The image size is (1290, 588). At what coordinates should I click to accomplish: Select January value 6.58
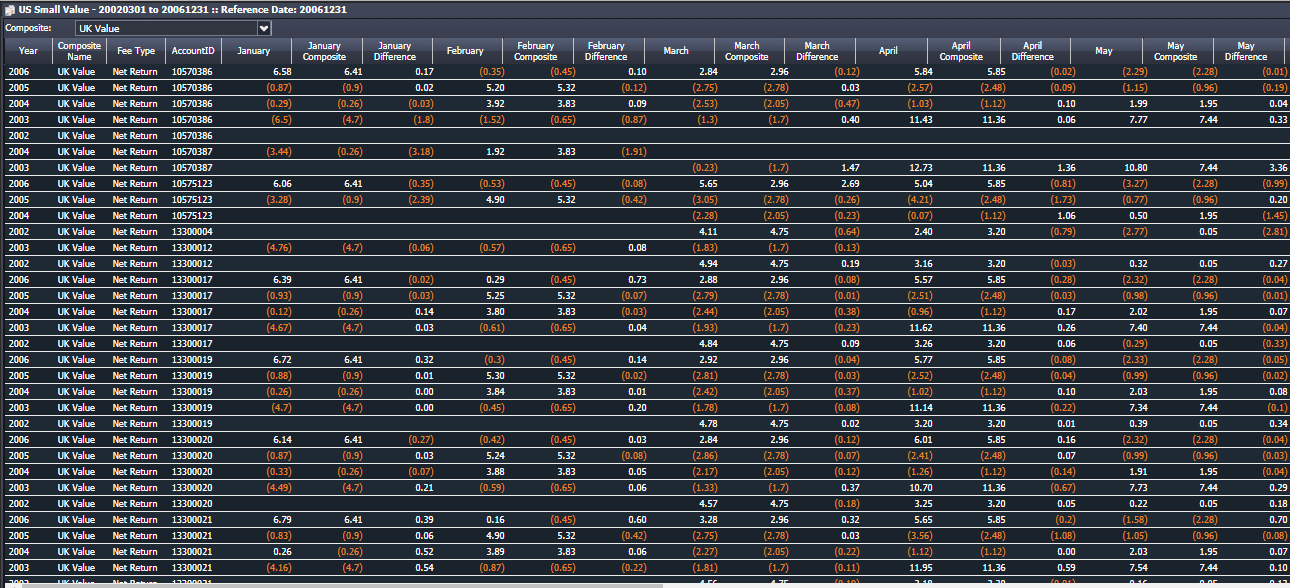click(x=281, y=72)
